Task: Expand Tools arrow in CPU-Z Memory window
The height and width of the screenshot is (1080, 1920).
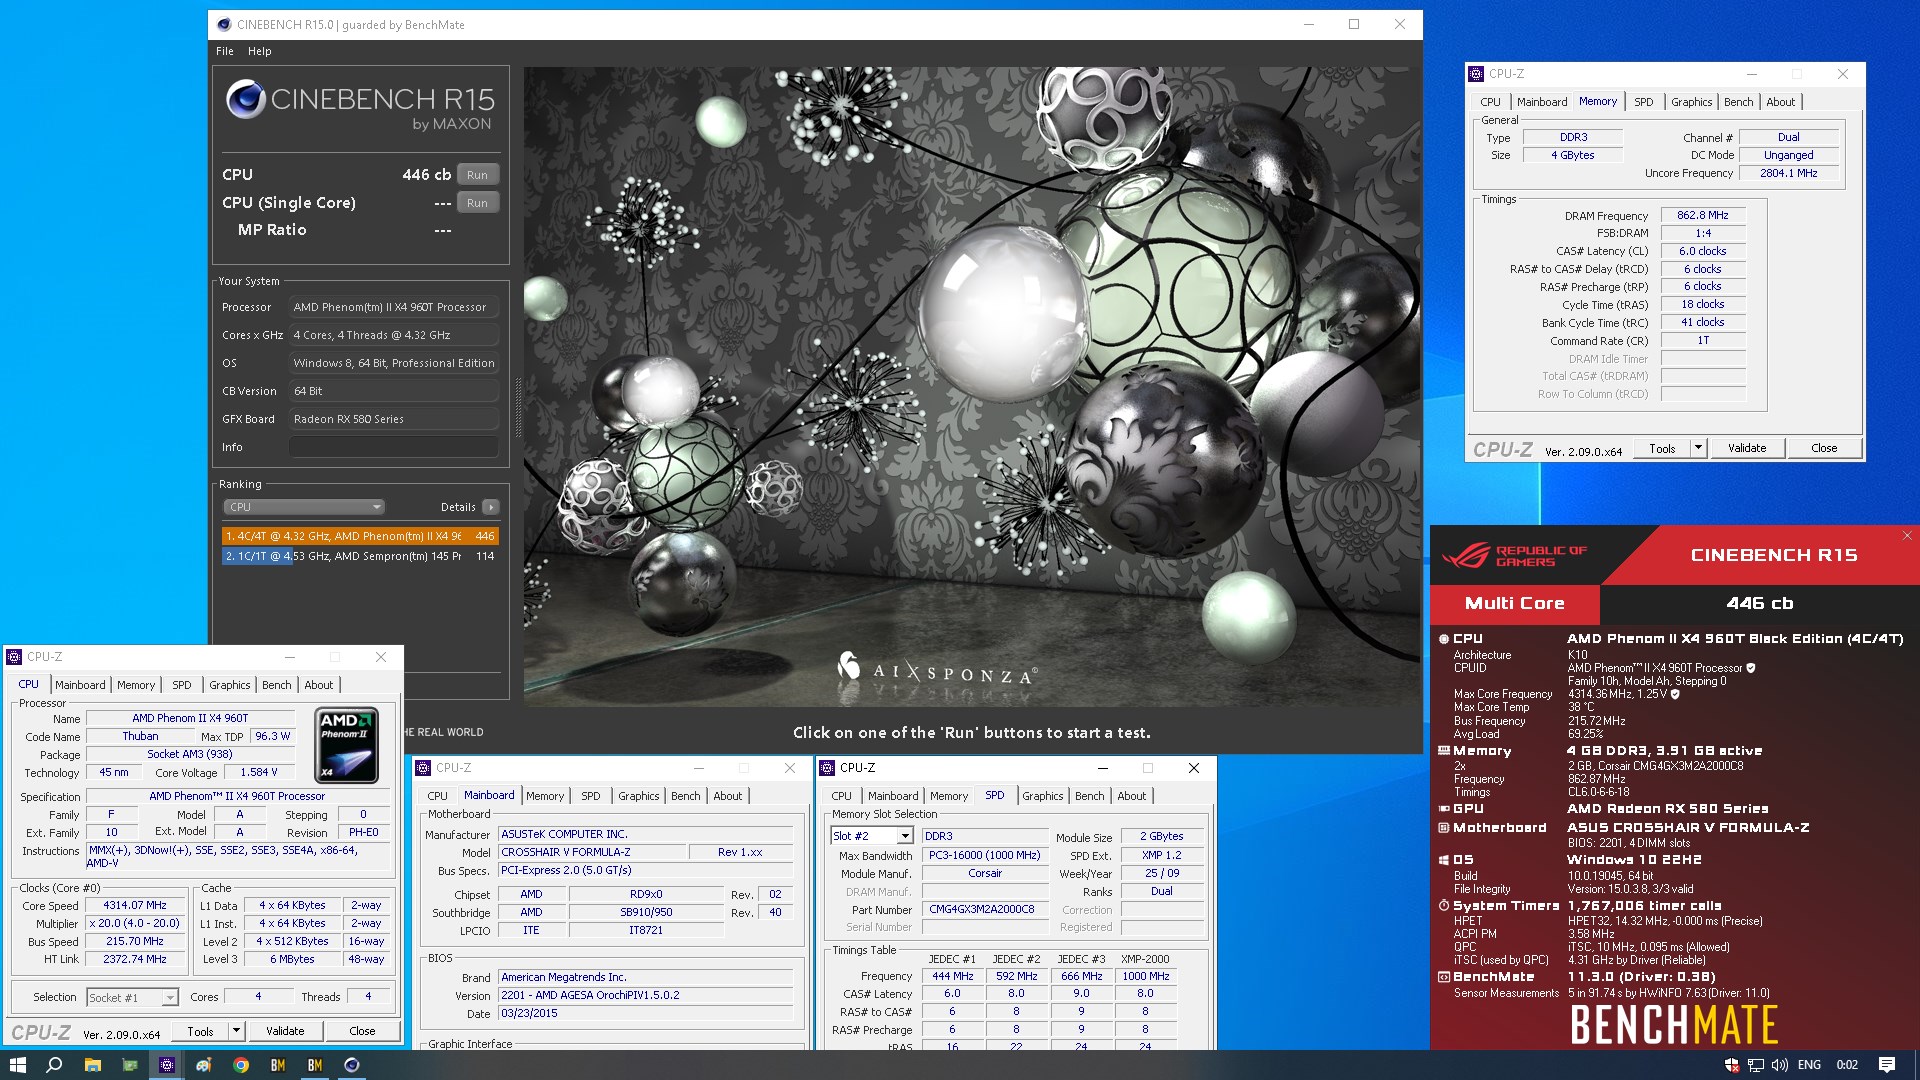Action: click(1698, 448)
